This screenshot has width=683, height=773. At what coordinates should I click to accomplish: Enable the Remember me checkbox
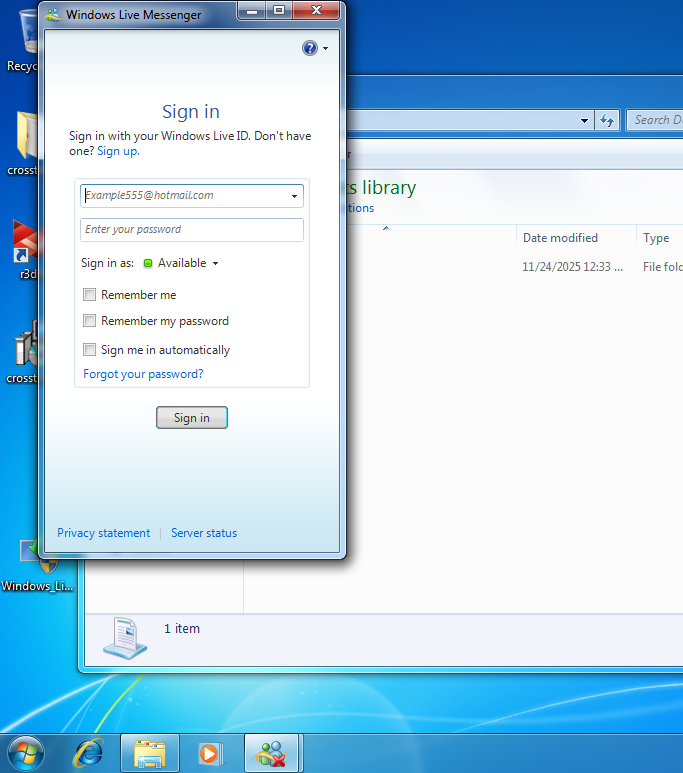pos(90,295)
